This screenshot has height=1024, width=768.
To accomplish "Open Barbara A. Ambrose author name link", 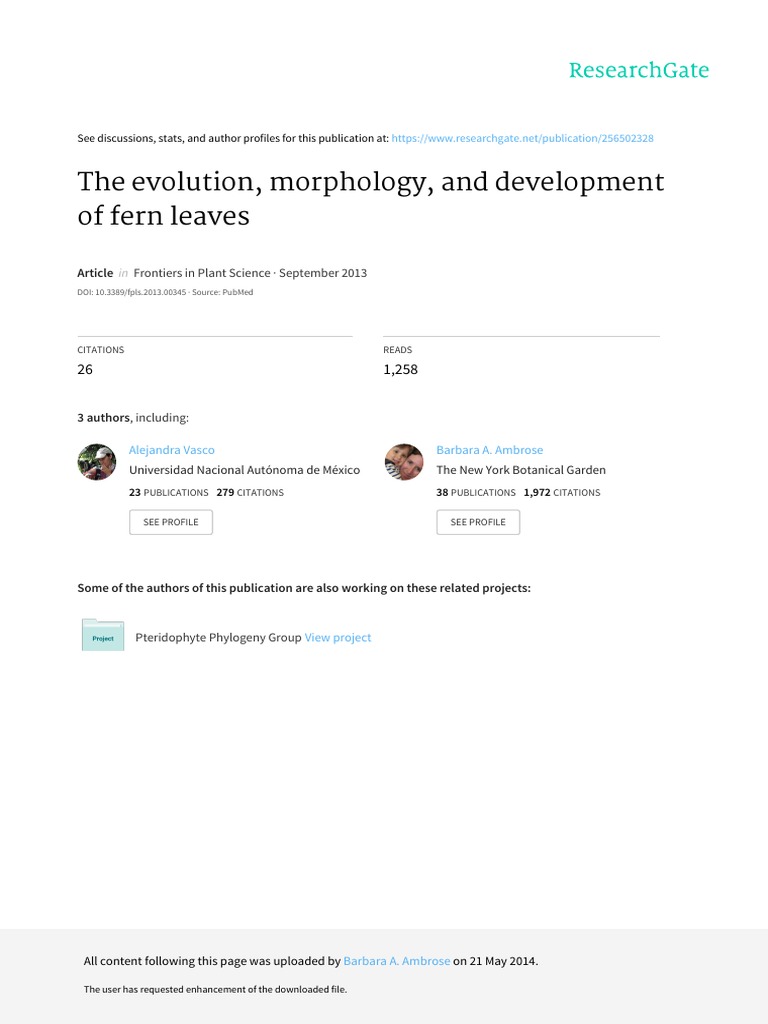I will click(489, 450).
